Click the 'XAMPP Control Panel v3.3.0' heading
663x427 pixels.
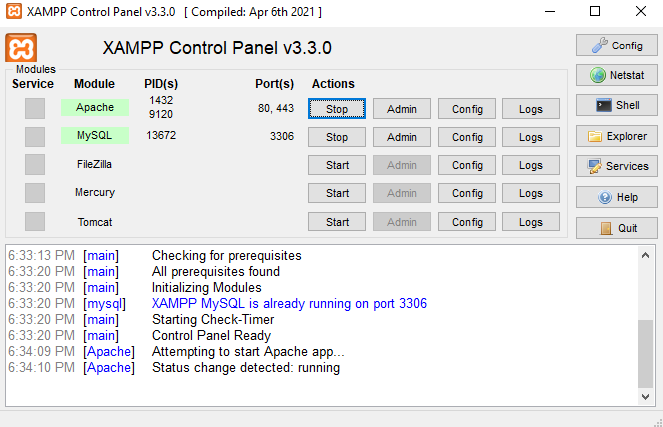(x=217, y=48)
